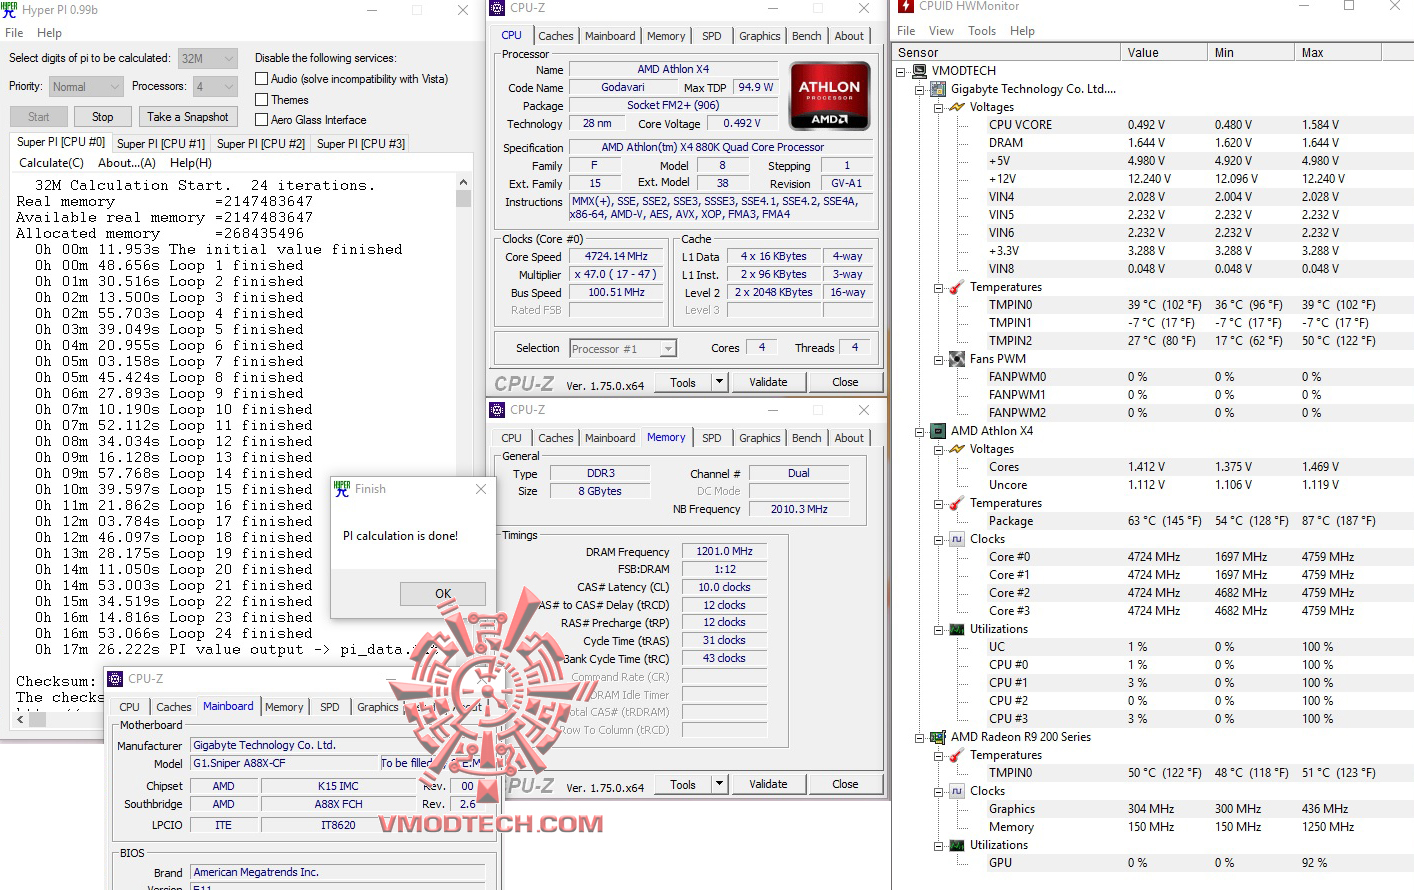Collapse the AMD Athlon X4 node in HWMonitor
The image size is (1414, 890).
tap(920, 431)
